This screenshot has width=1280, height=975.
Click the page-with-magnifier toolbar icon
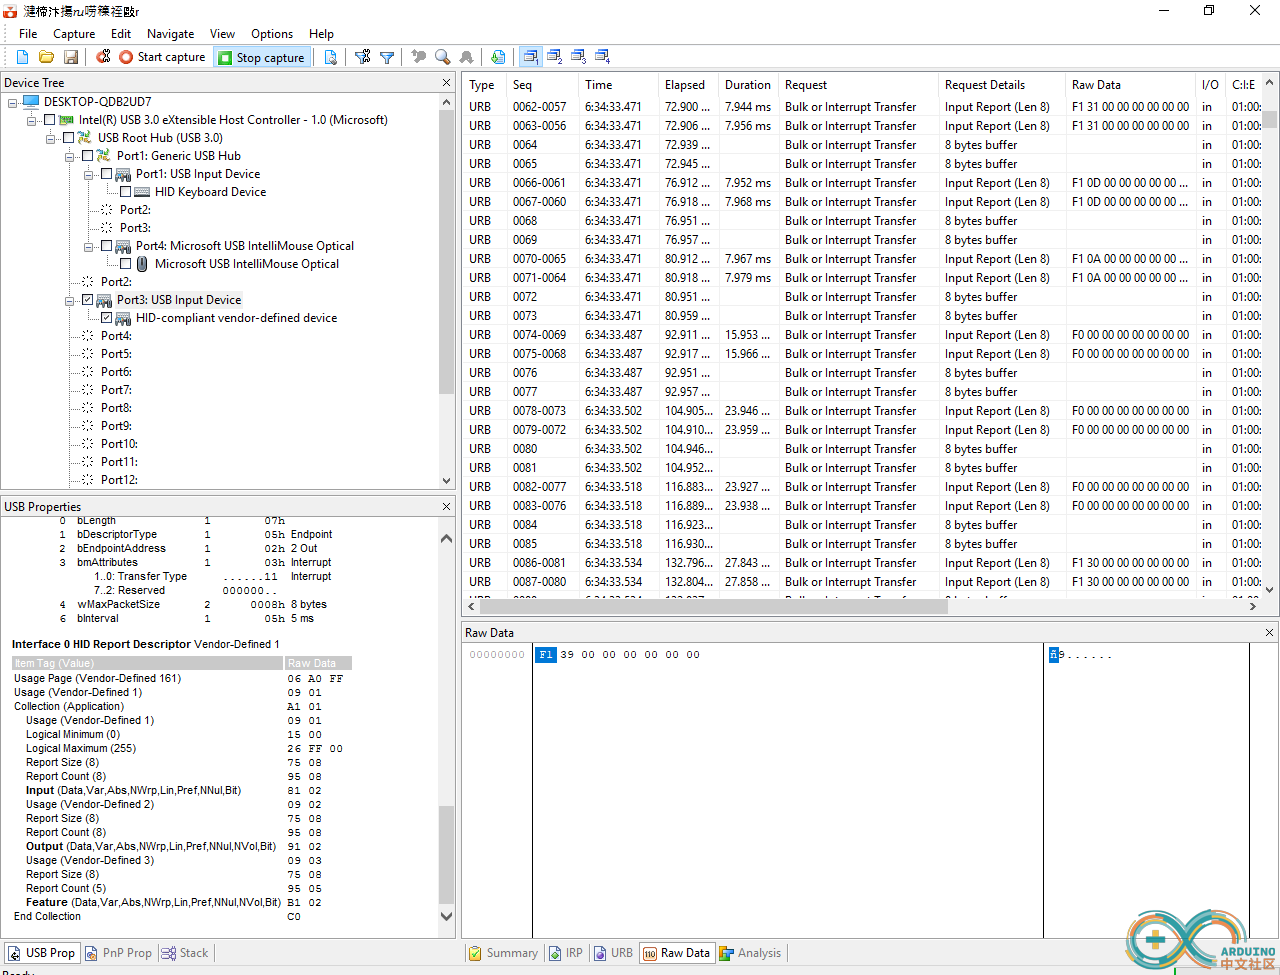click(330, 57)
